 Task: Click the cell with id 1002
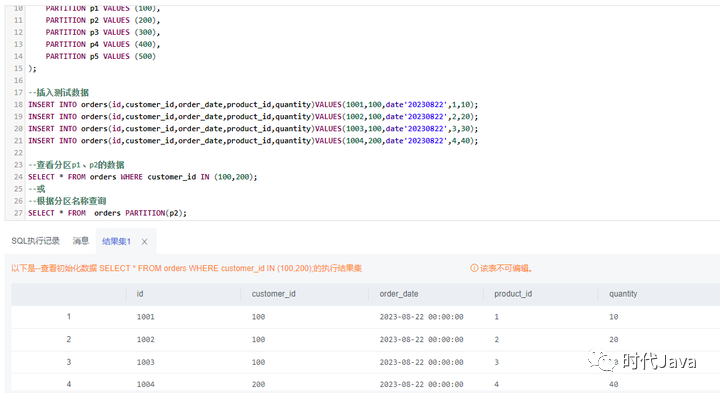(x=146, y=340)
